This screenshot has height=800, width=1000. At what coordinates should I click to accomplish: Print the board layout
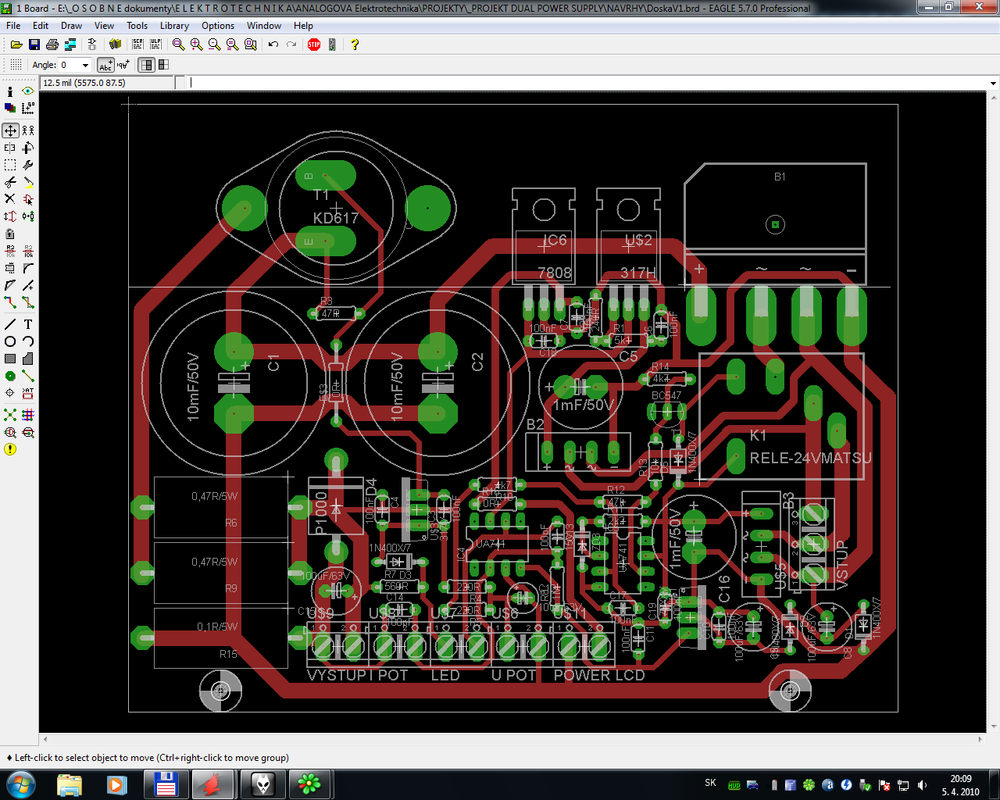coord(52,44)
